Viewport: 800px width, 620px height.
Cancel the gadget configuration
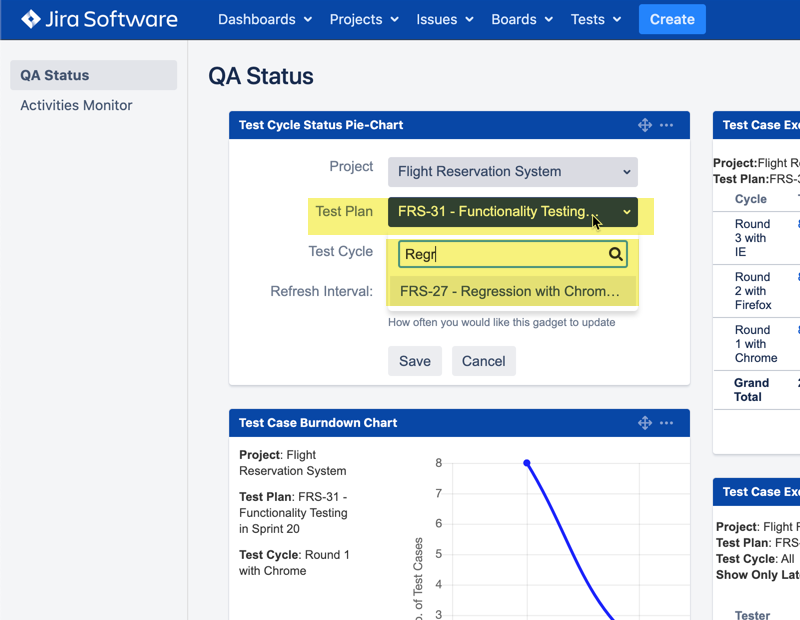pyautogui.click(x=483, y=361)
